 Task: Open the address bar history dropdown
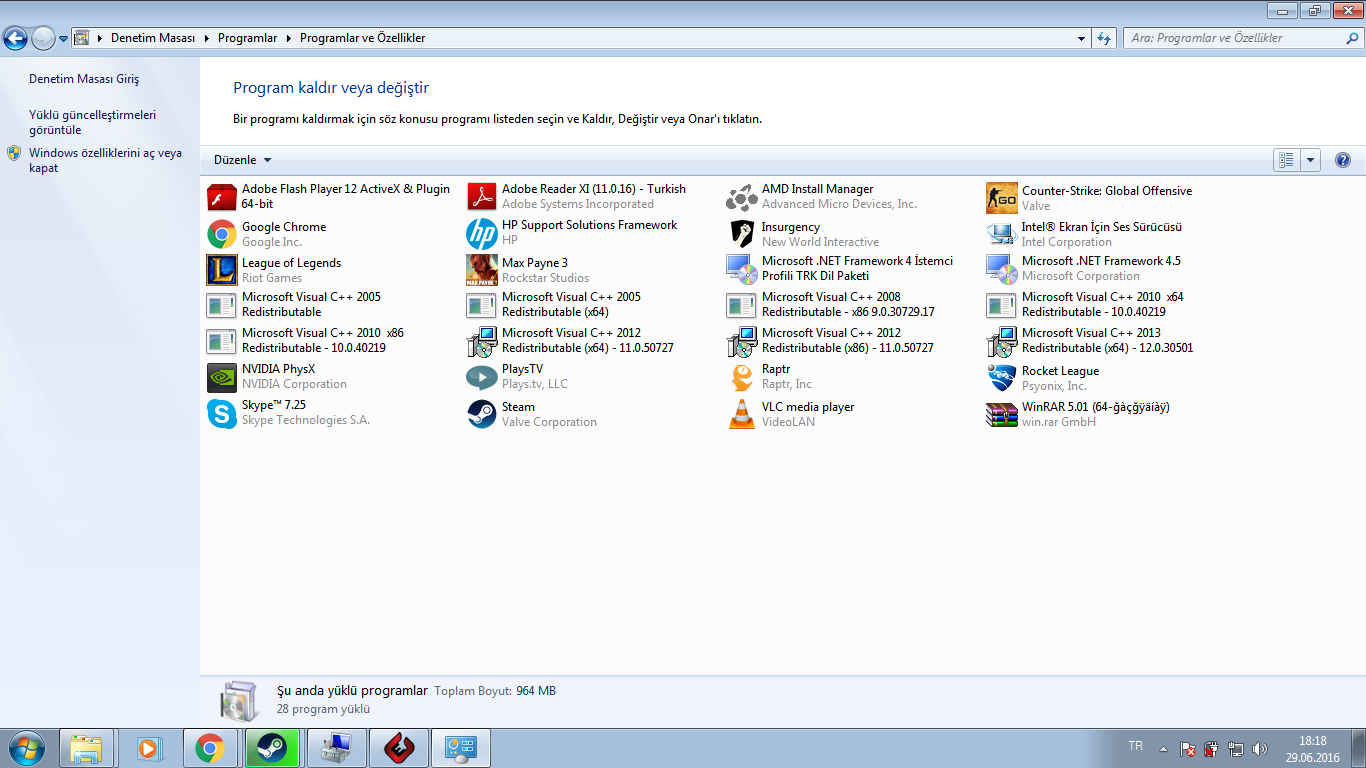1082,38
